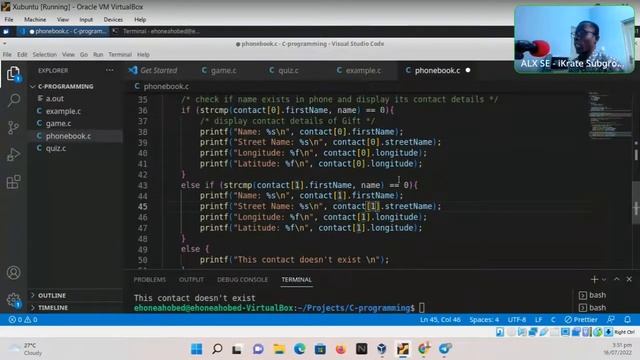The width and height of the screenshot is (640, 360).
Task: Open the Chat app from taskbar
Action: point(258,349)
